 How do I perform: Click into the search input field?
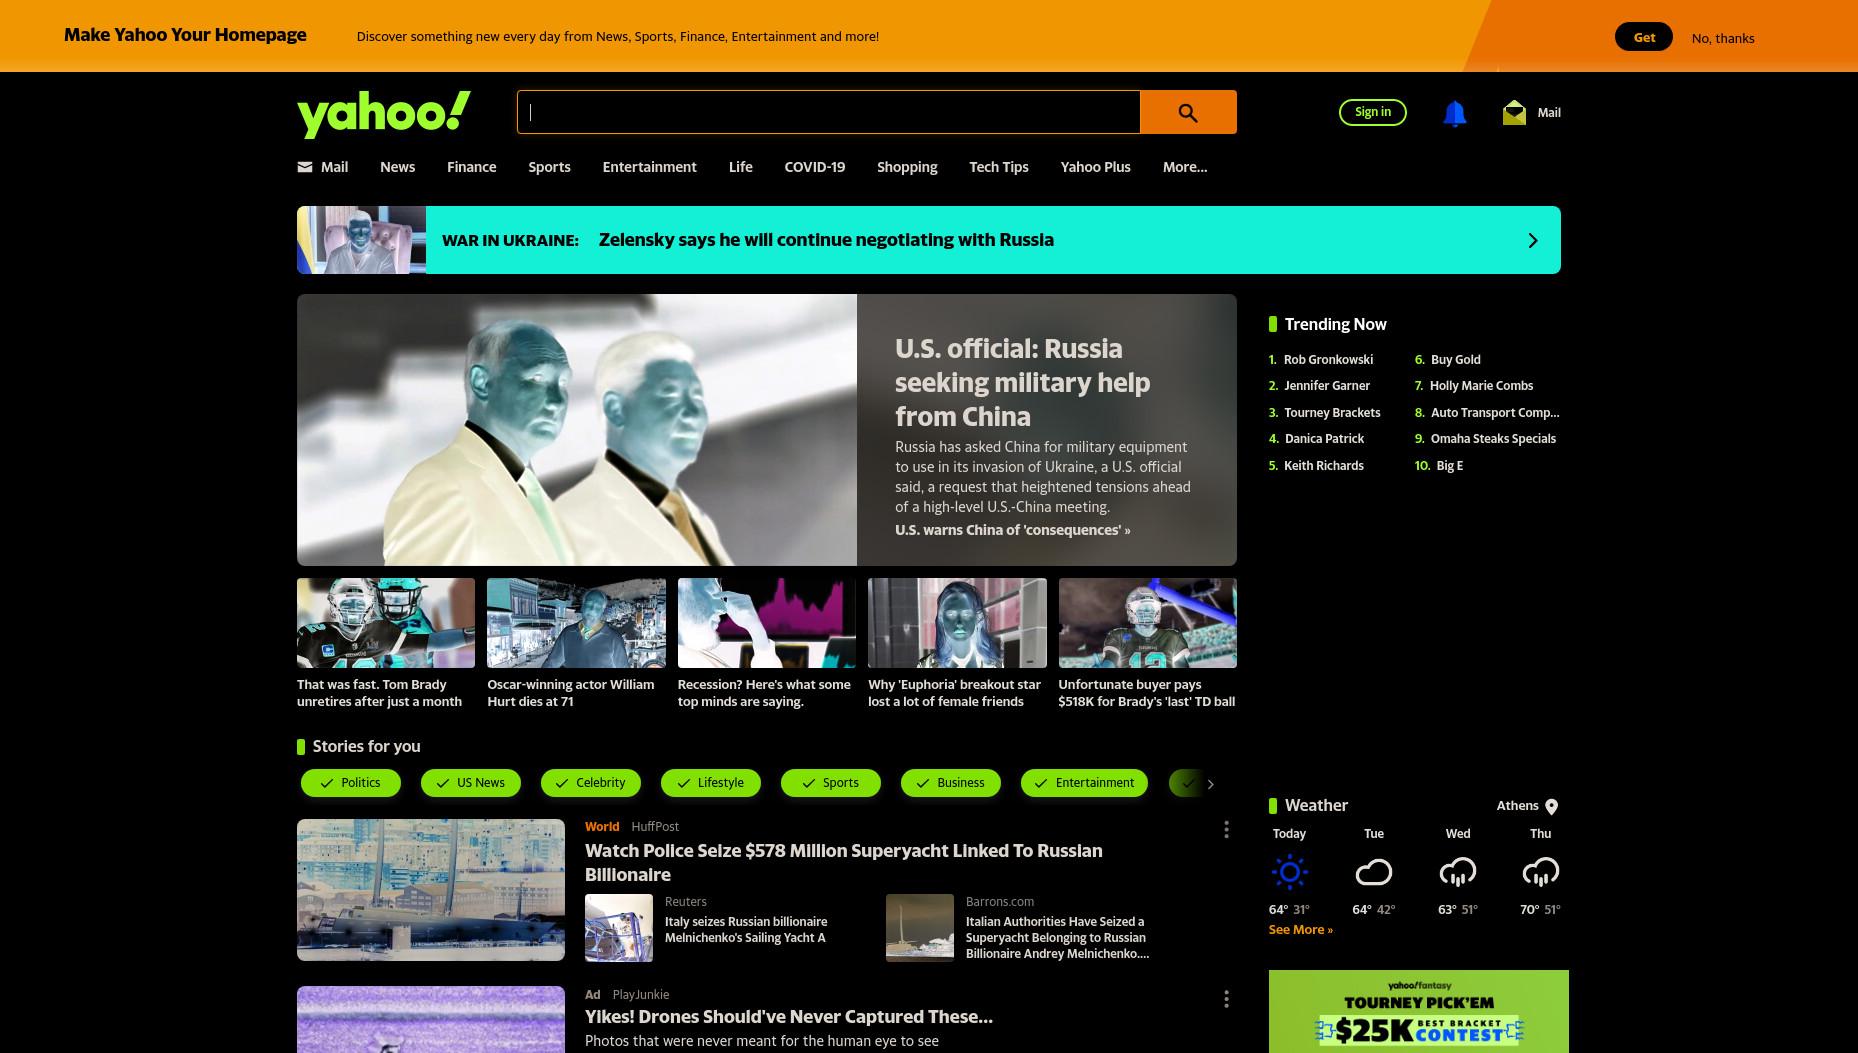click(829, 112)
